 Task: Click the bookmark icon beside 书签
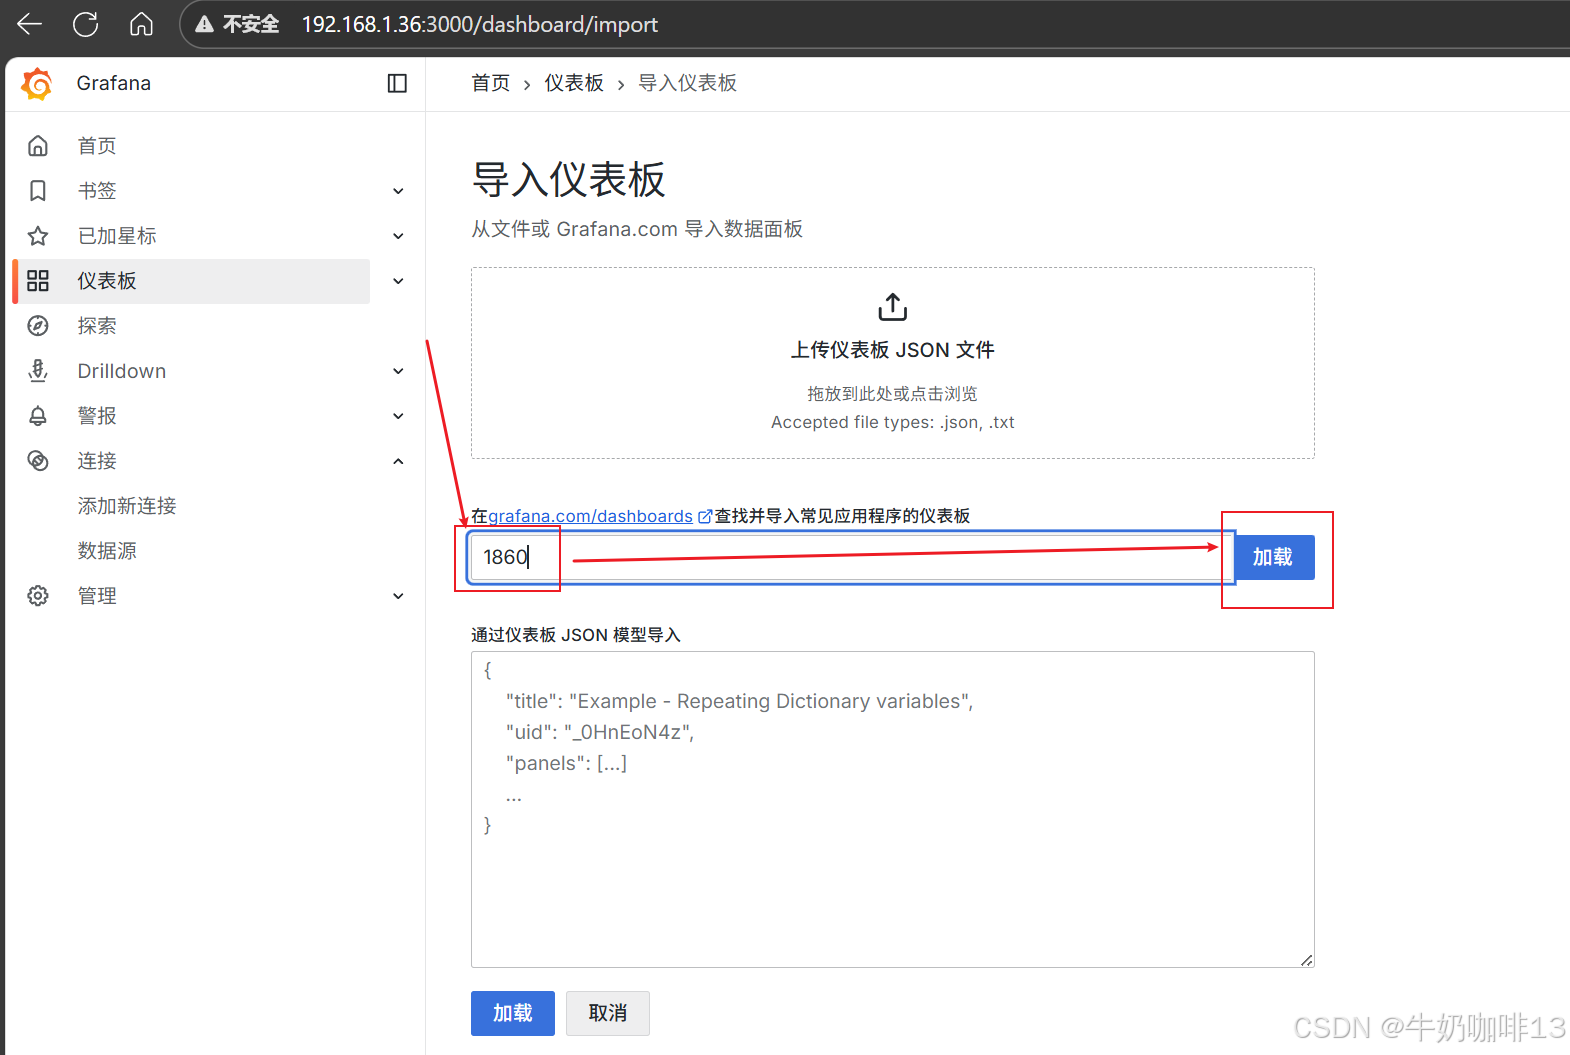tap(38, 191)
